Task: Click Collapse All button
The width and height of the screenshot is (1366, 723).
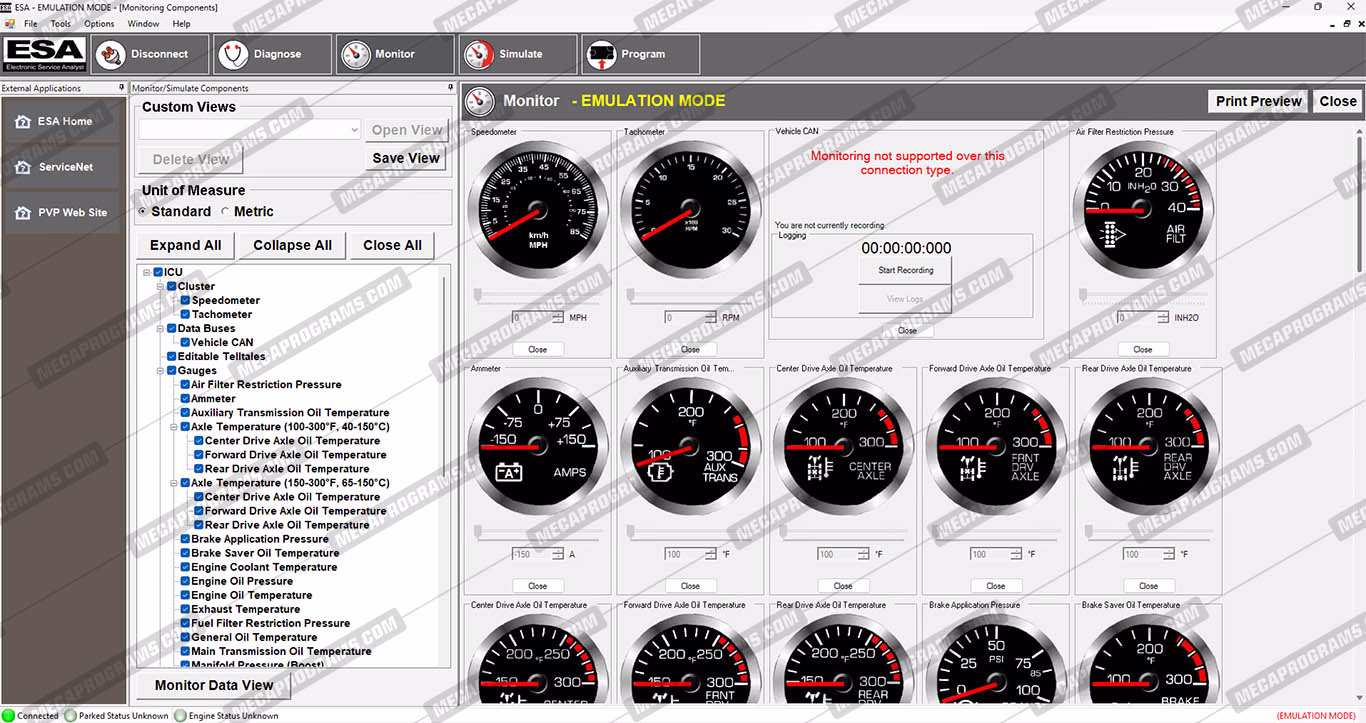Action: coord(293,245)
